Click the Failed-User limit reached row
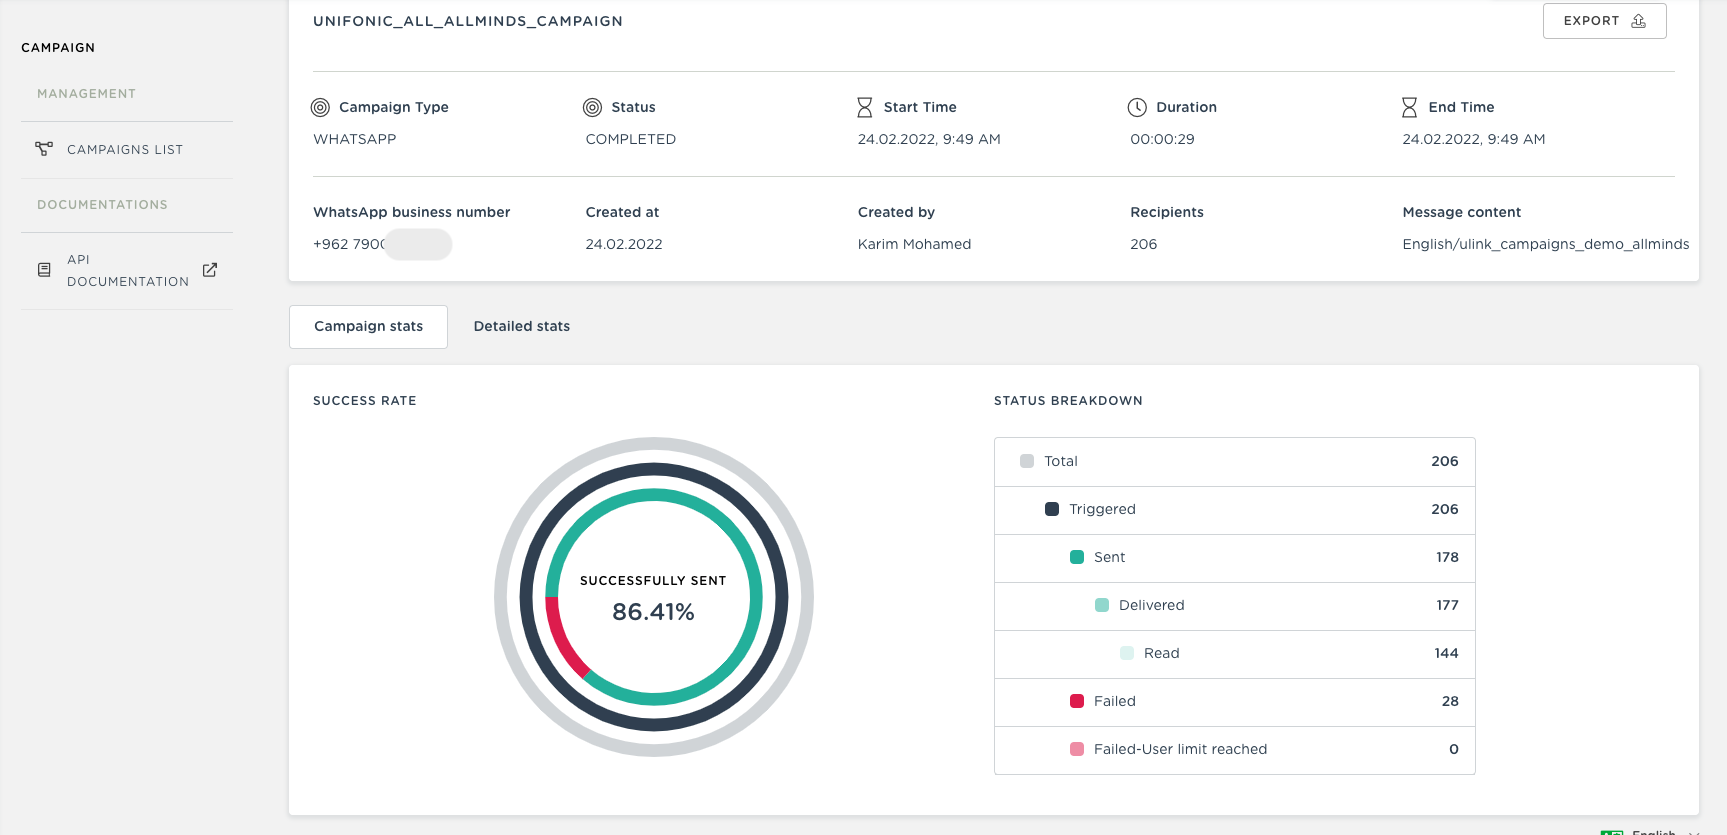Viewport: 1727px width, 835px height. (x=1234, y=749)
